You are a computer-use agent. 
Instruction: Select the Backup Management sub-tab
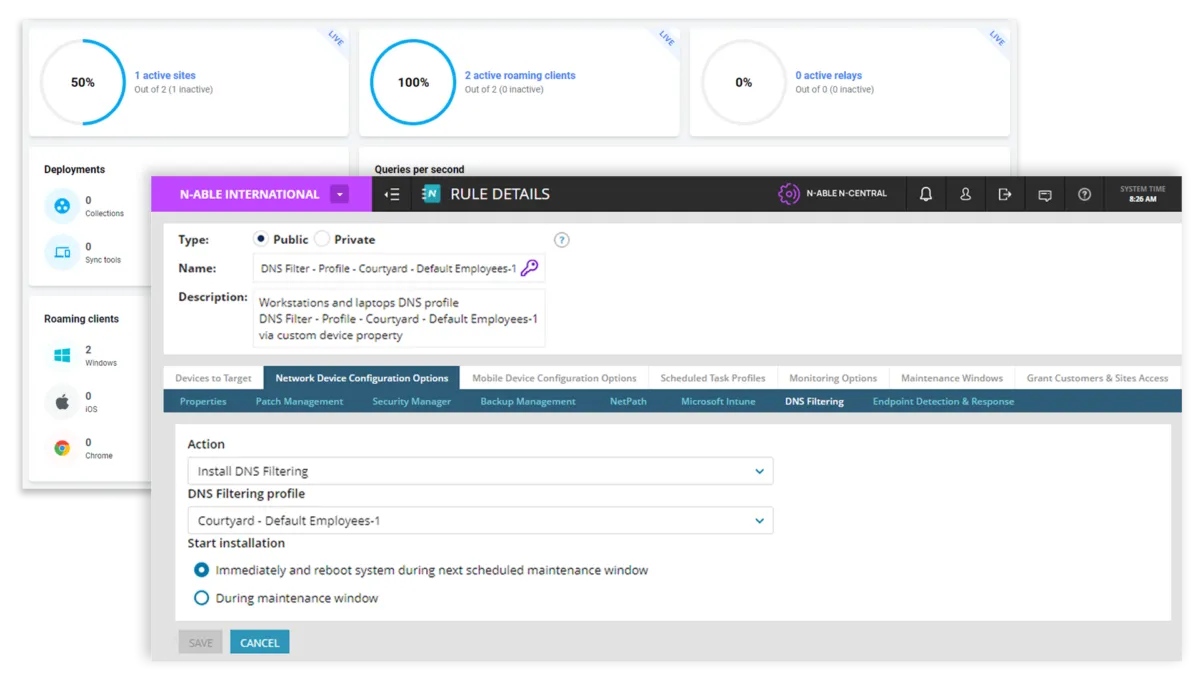(528, 401)
